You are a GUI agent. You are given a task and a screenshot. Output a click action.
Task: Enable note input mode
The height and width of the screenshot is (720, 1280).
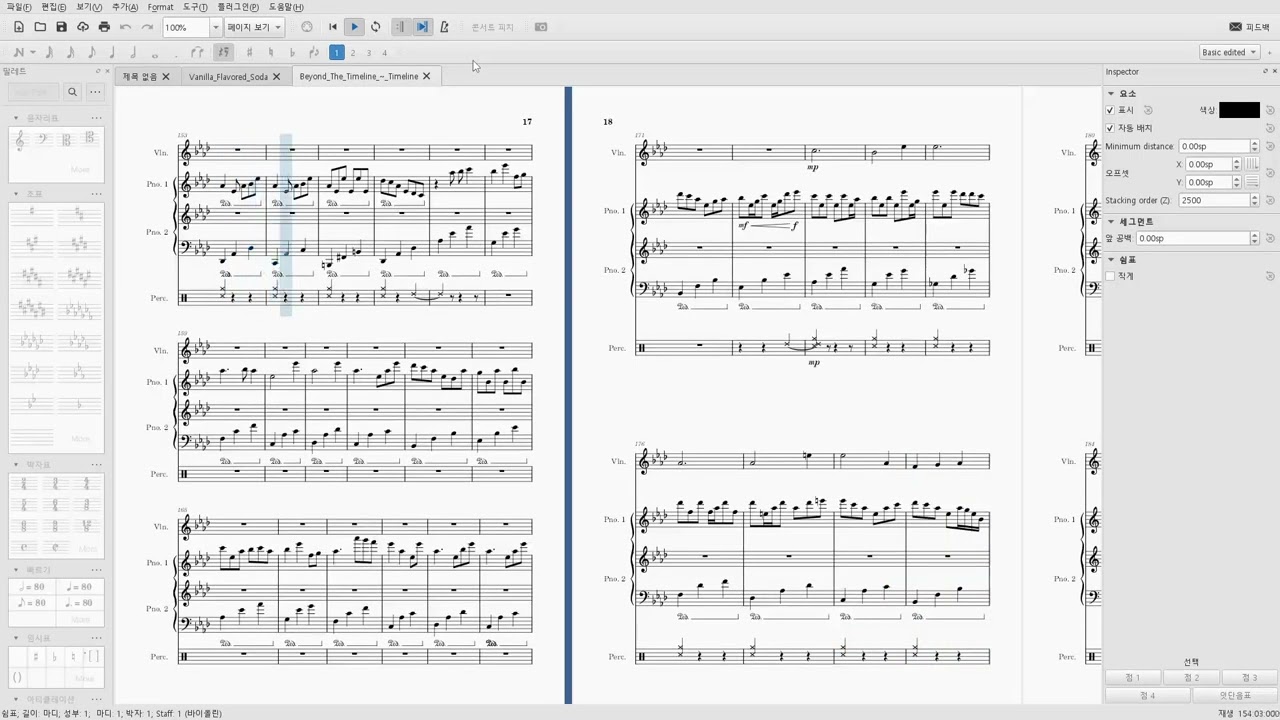click(18, 52)
